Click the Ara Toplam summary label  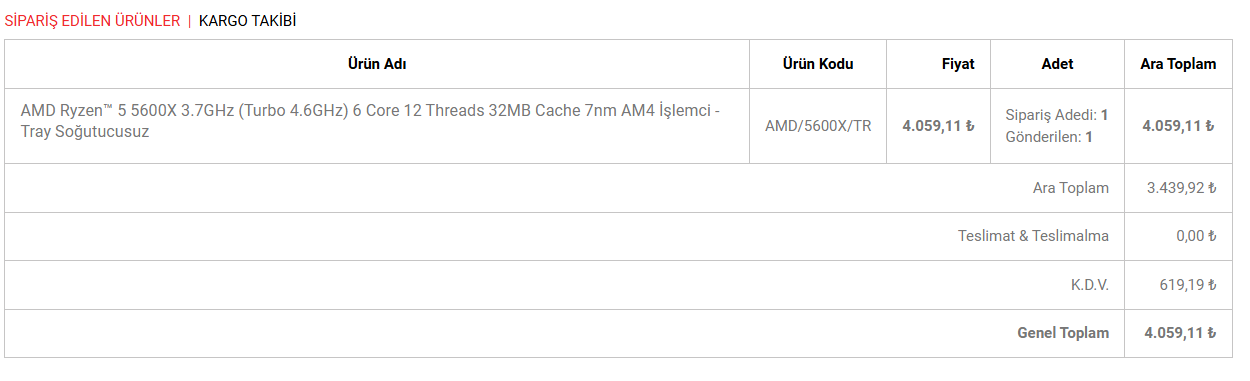(x=1070, y=188)
